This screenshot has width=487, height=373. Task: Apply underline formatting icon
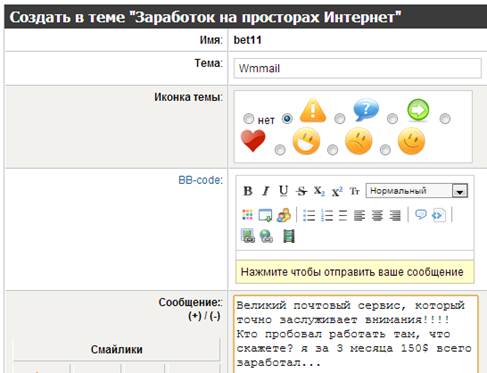[283, 191]
